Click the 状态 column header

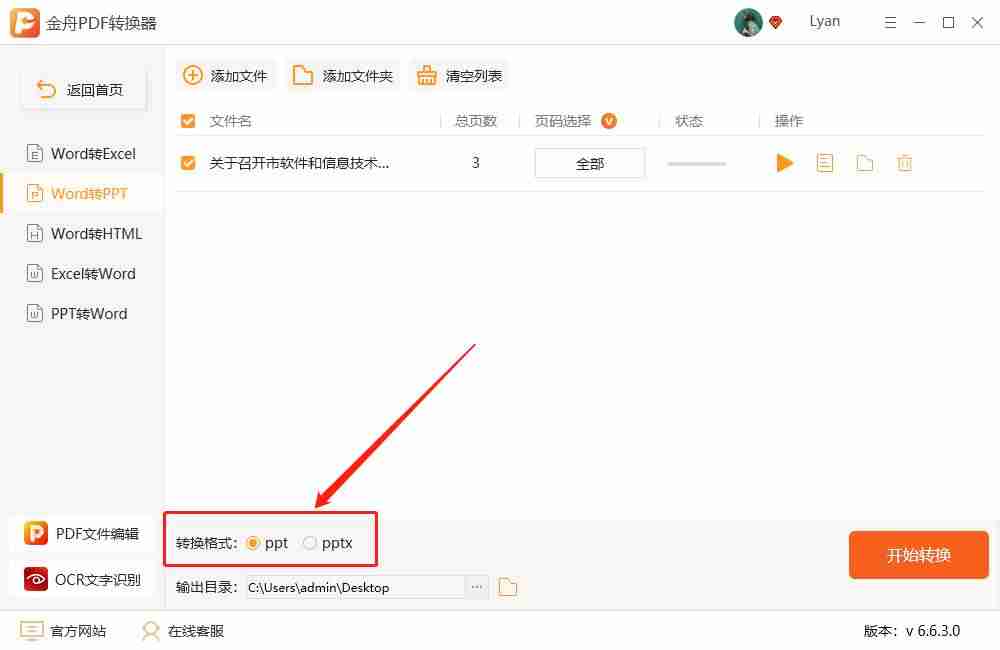coord(689,121)
